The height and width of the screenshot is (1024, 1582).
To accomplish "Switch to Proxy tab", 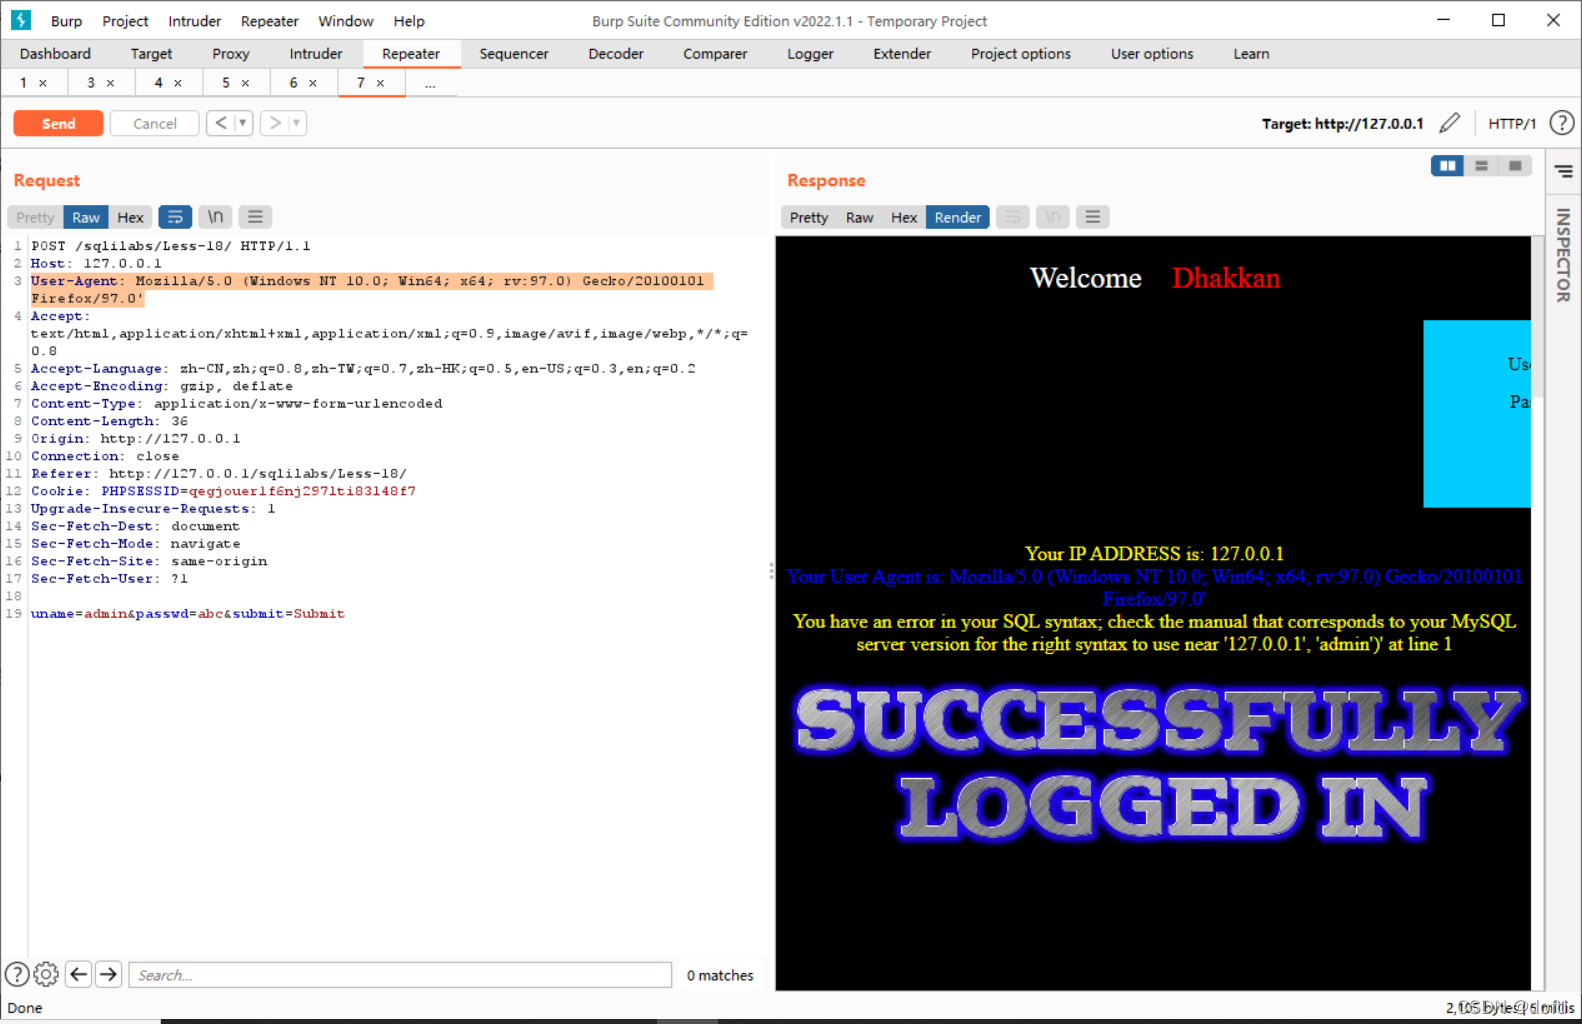I will (x=231, y=54).
